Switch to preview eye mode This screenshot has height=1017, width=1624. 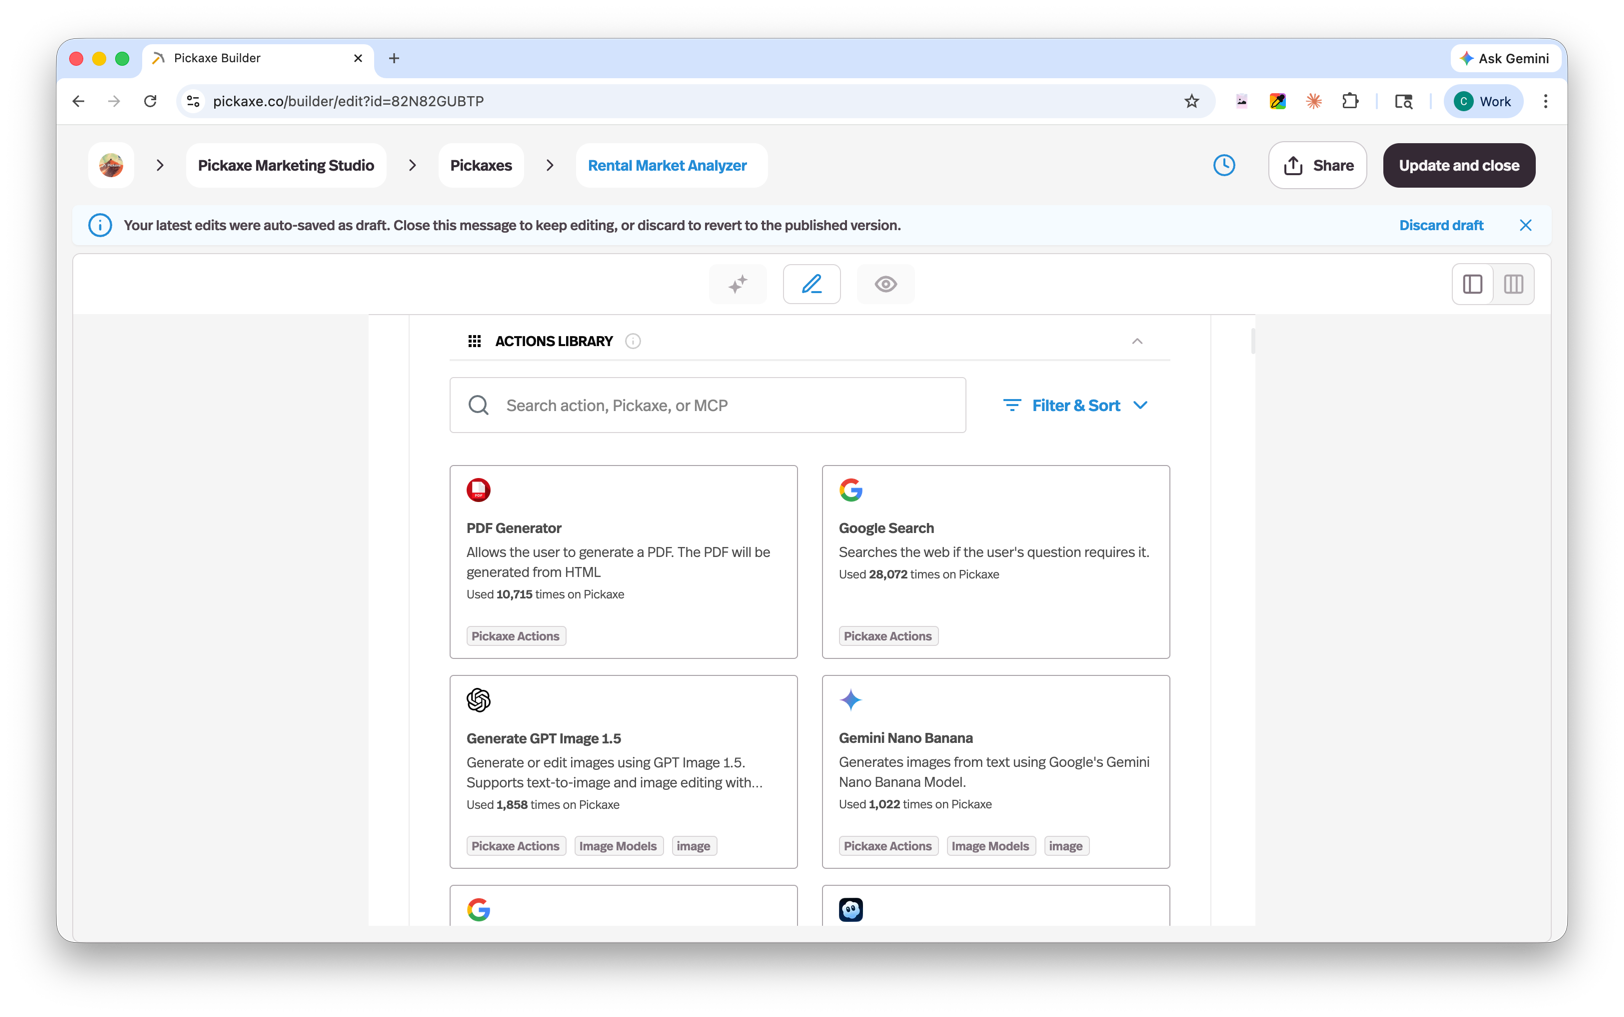click(885, 284)
